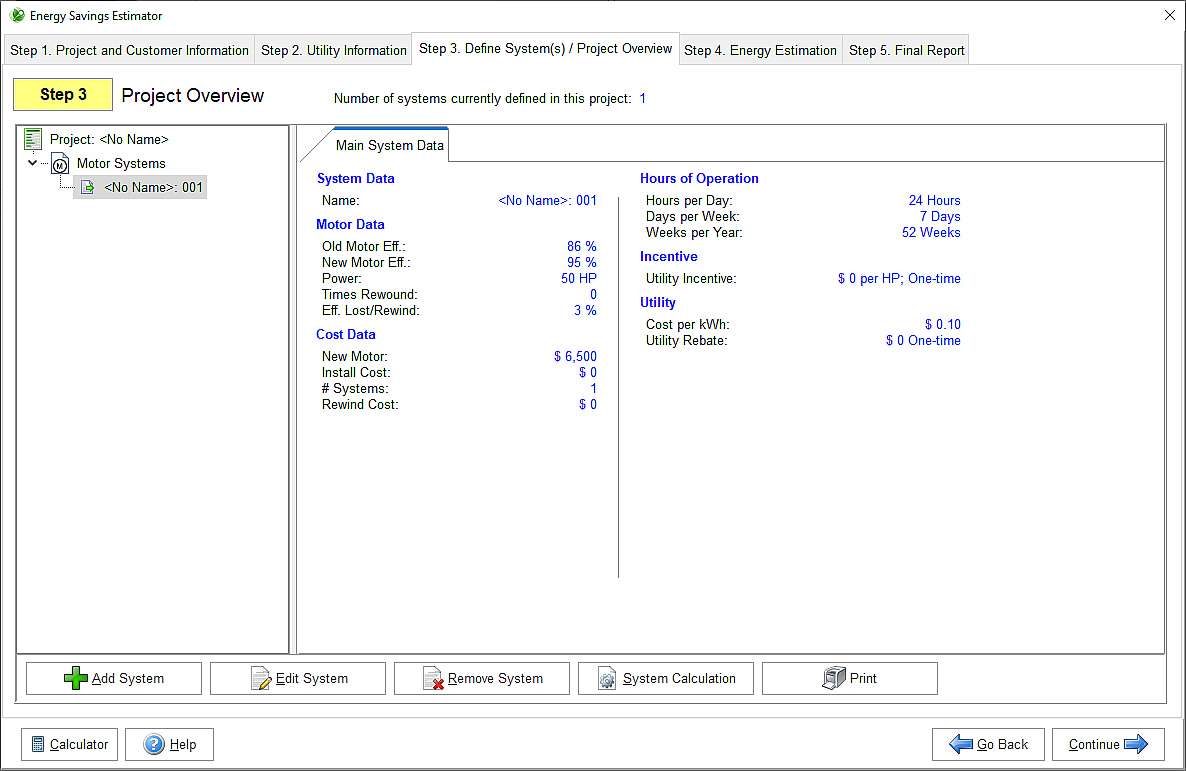Image resolution: width=1186 pixels, height=771 pixels.
Task: Select the <No Name>: 001 system item
Action: tap(153, 187)
